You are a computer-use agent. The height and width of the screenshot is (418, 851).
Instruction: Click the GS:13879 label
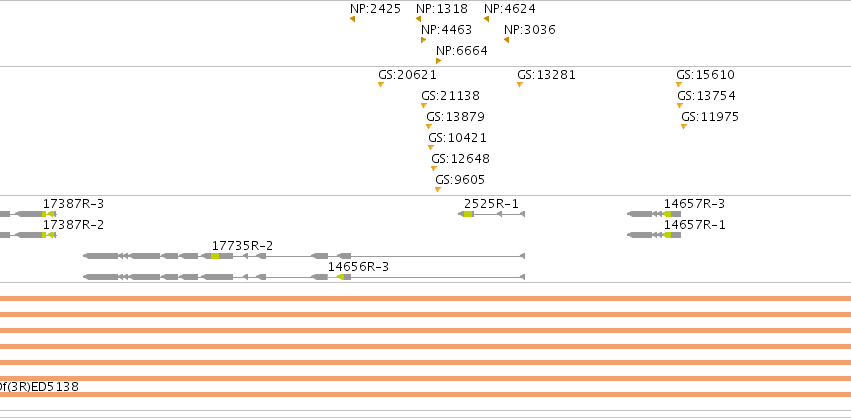(455, 117)
